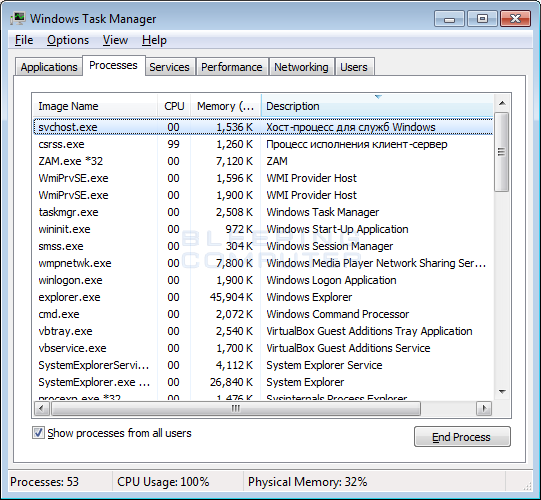Click the horizontal scrollbar right arrow
This screenshot has width=541, height=500.
point(484,409)
